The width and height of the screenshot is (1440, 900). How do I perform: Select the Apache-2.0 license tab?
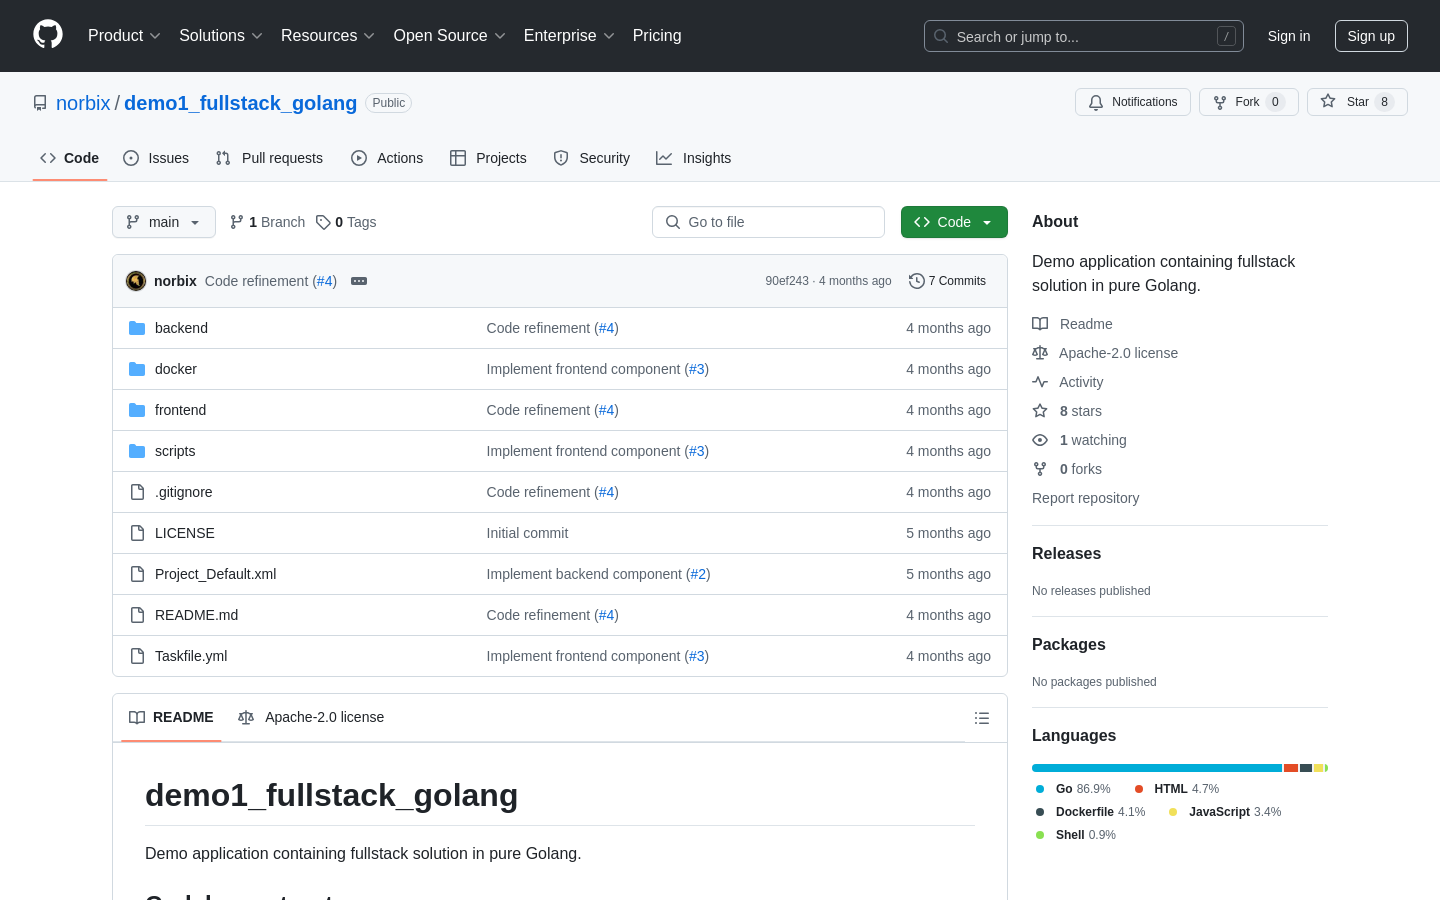click(x=311, y=718)
